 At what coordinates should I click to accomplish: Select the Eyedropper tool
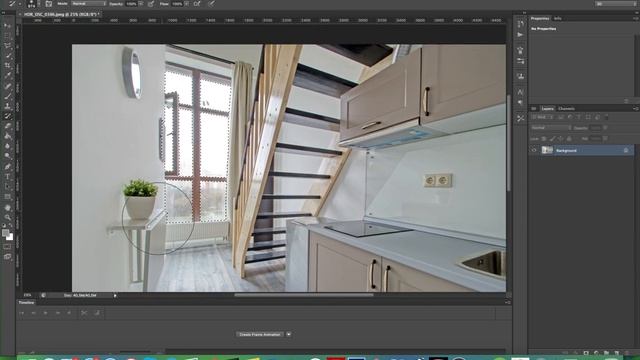click(x=7, y=76)
